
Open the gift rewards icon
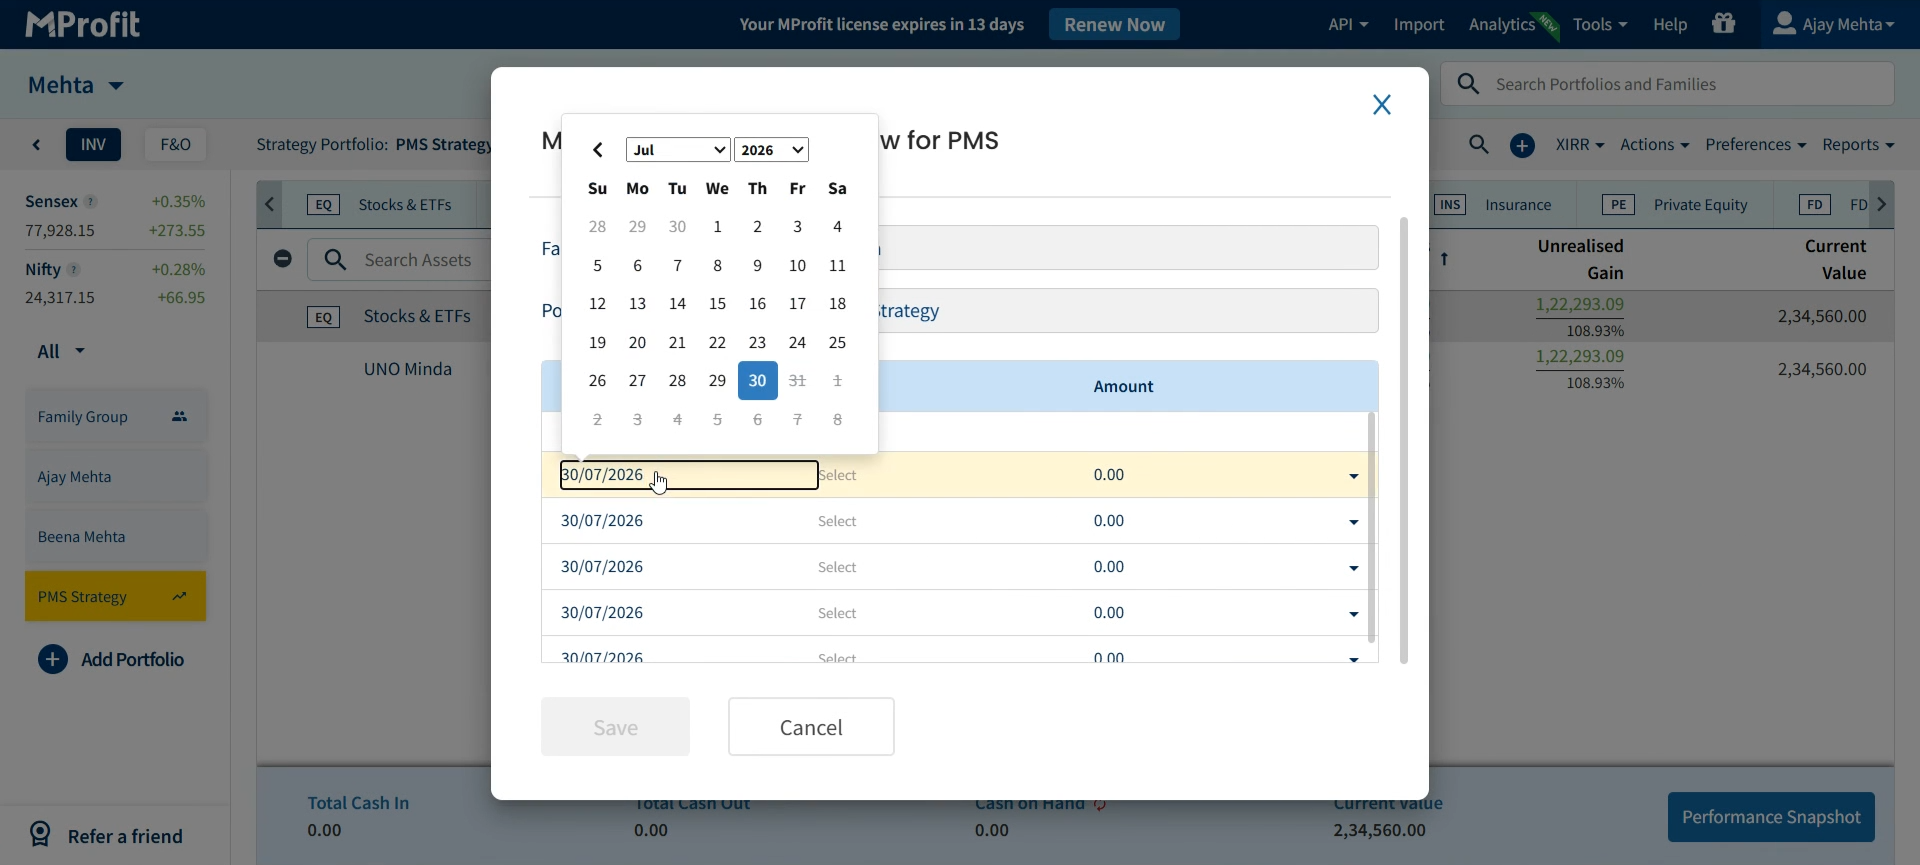[1724, 24]
